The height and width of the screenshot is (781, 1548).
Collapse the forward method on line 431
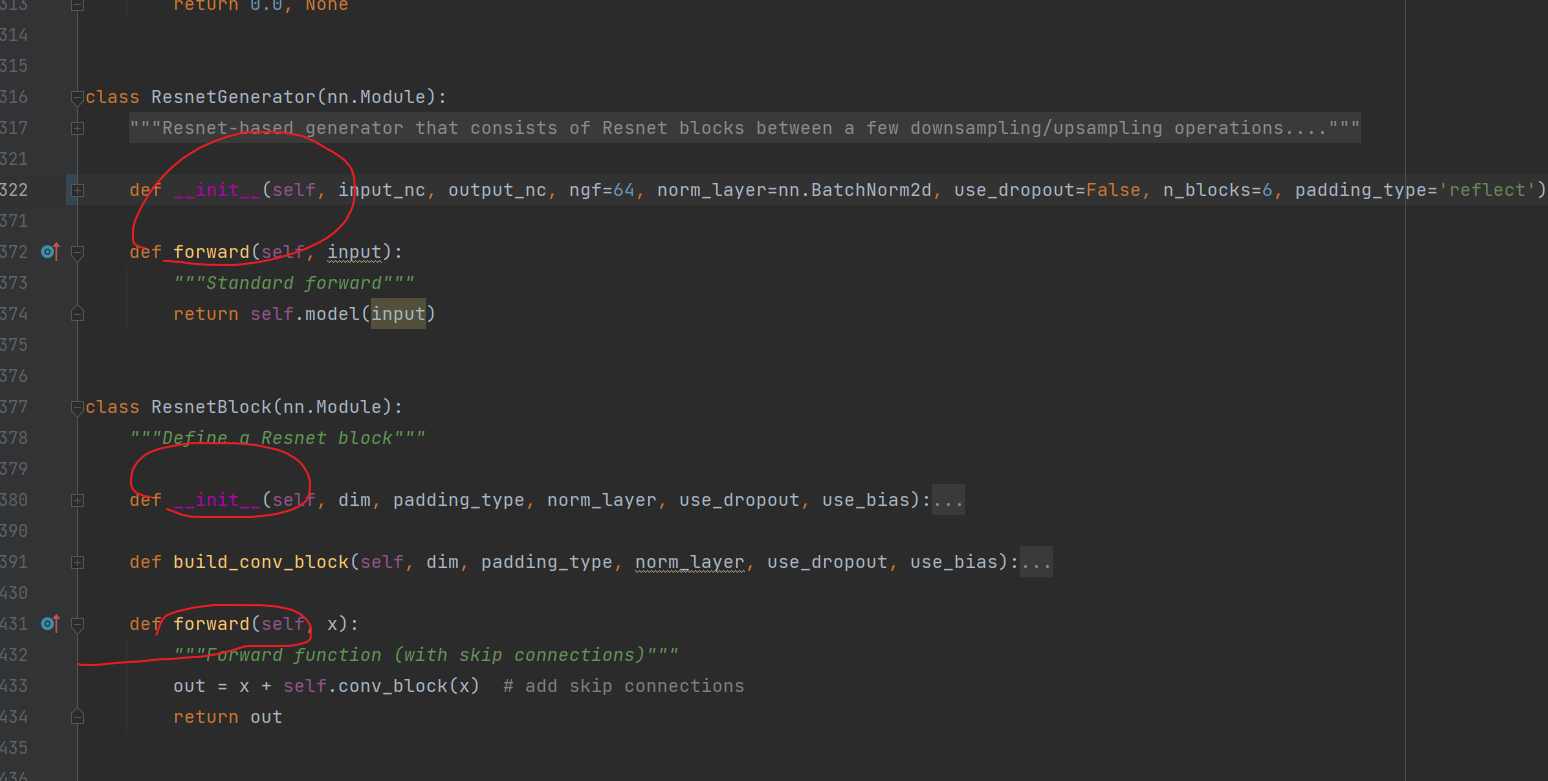[x=77, y=624]
